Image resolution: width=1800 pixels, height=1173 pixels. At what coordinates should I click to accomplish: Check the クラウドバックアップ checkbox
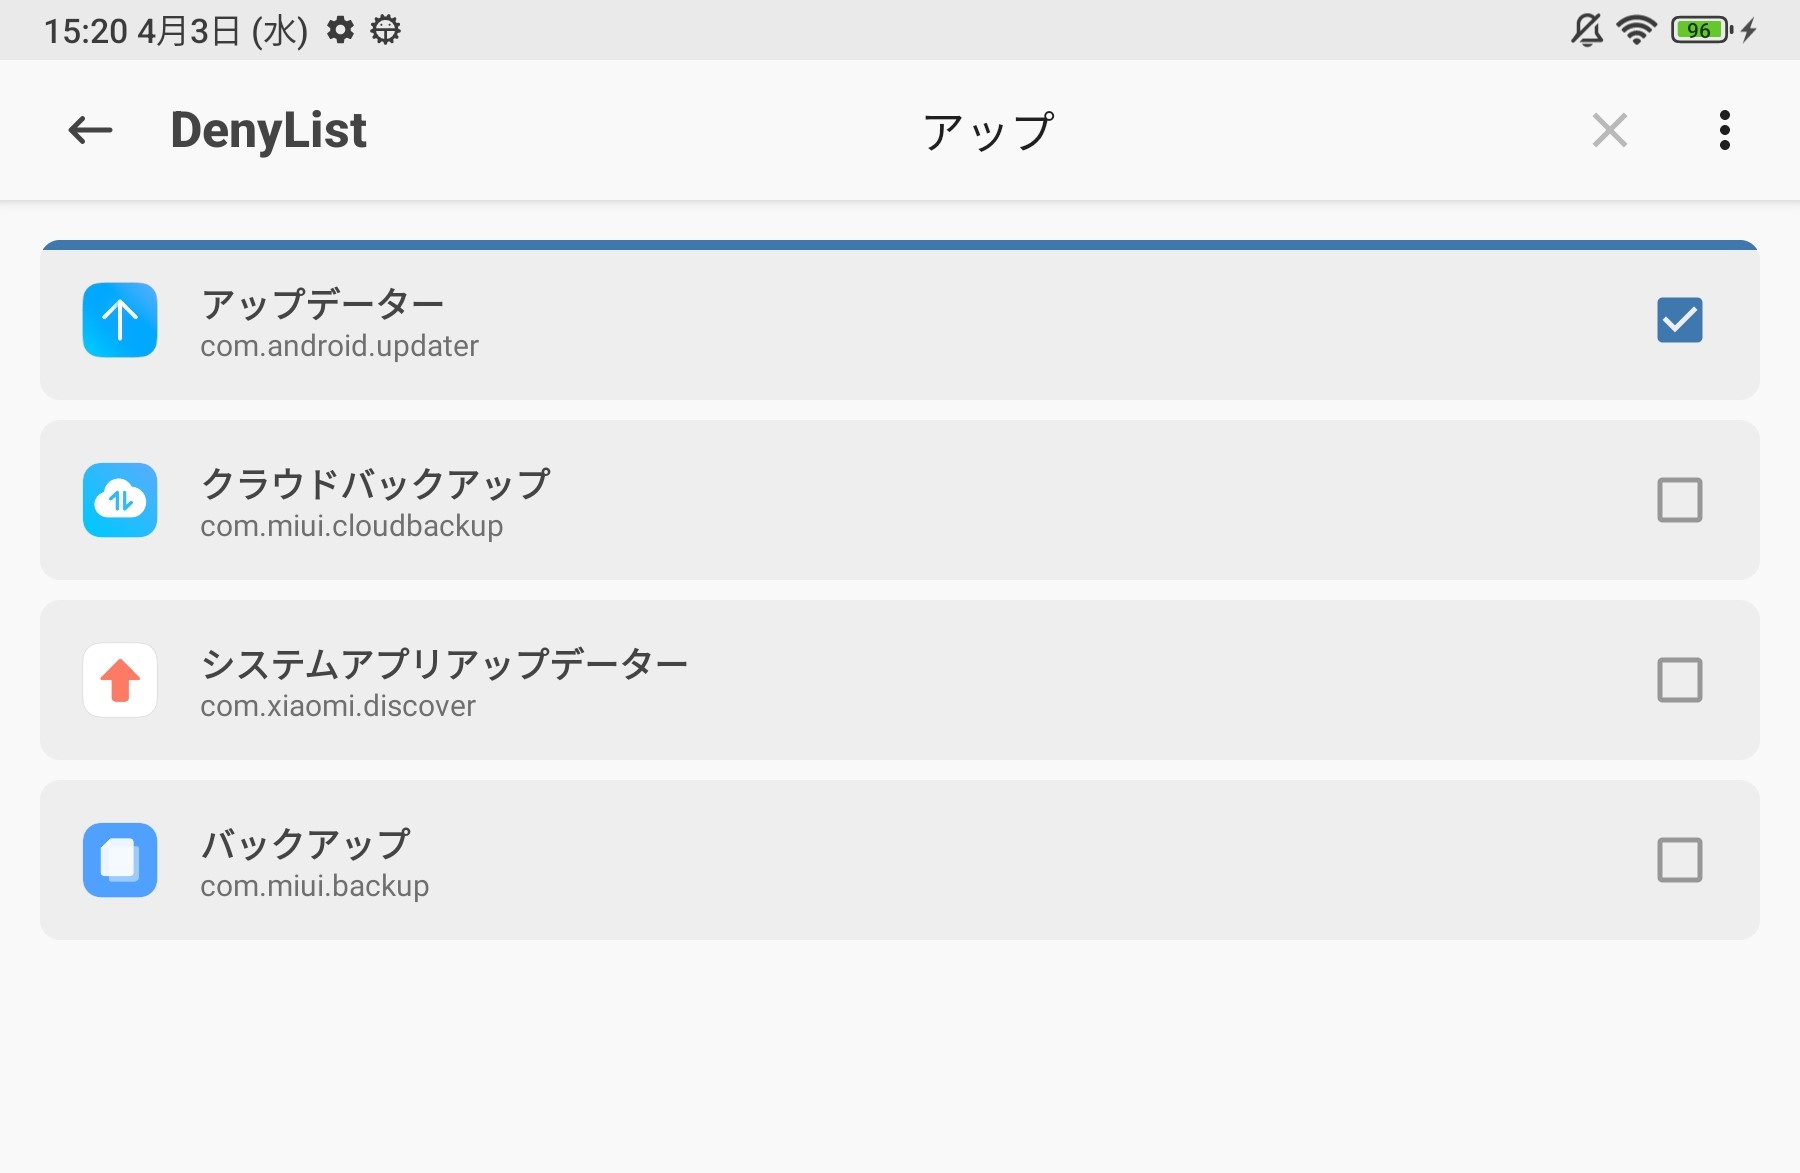(1679, 500)
